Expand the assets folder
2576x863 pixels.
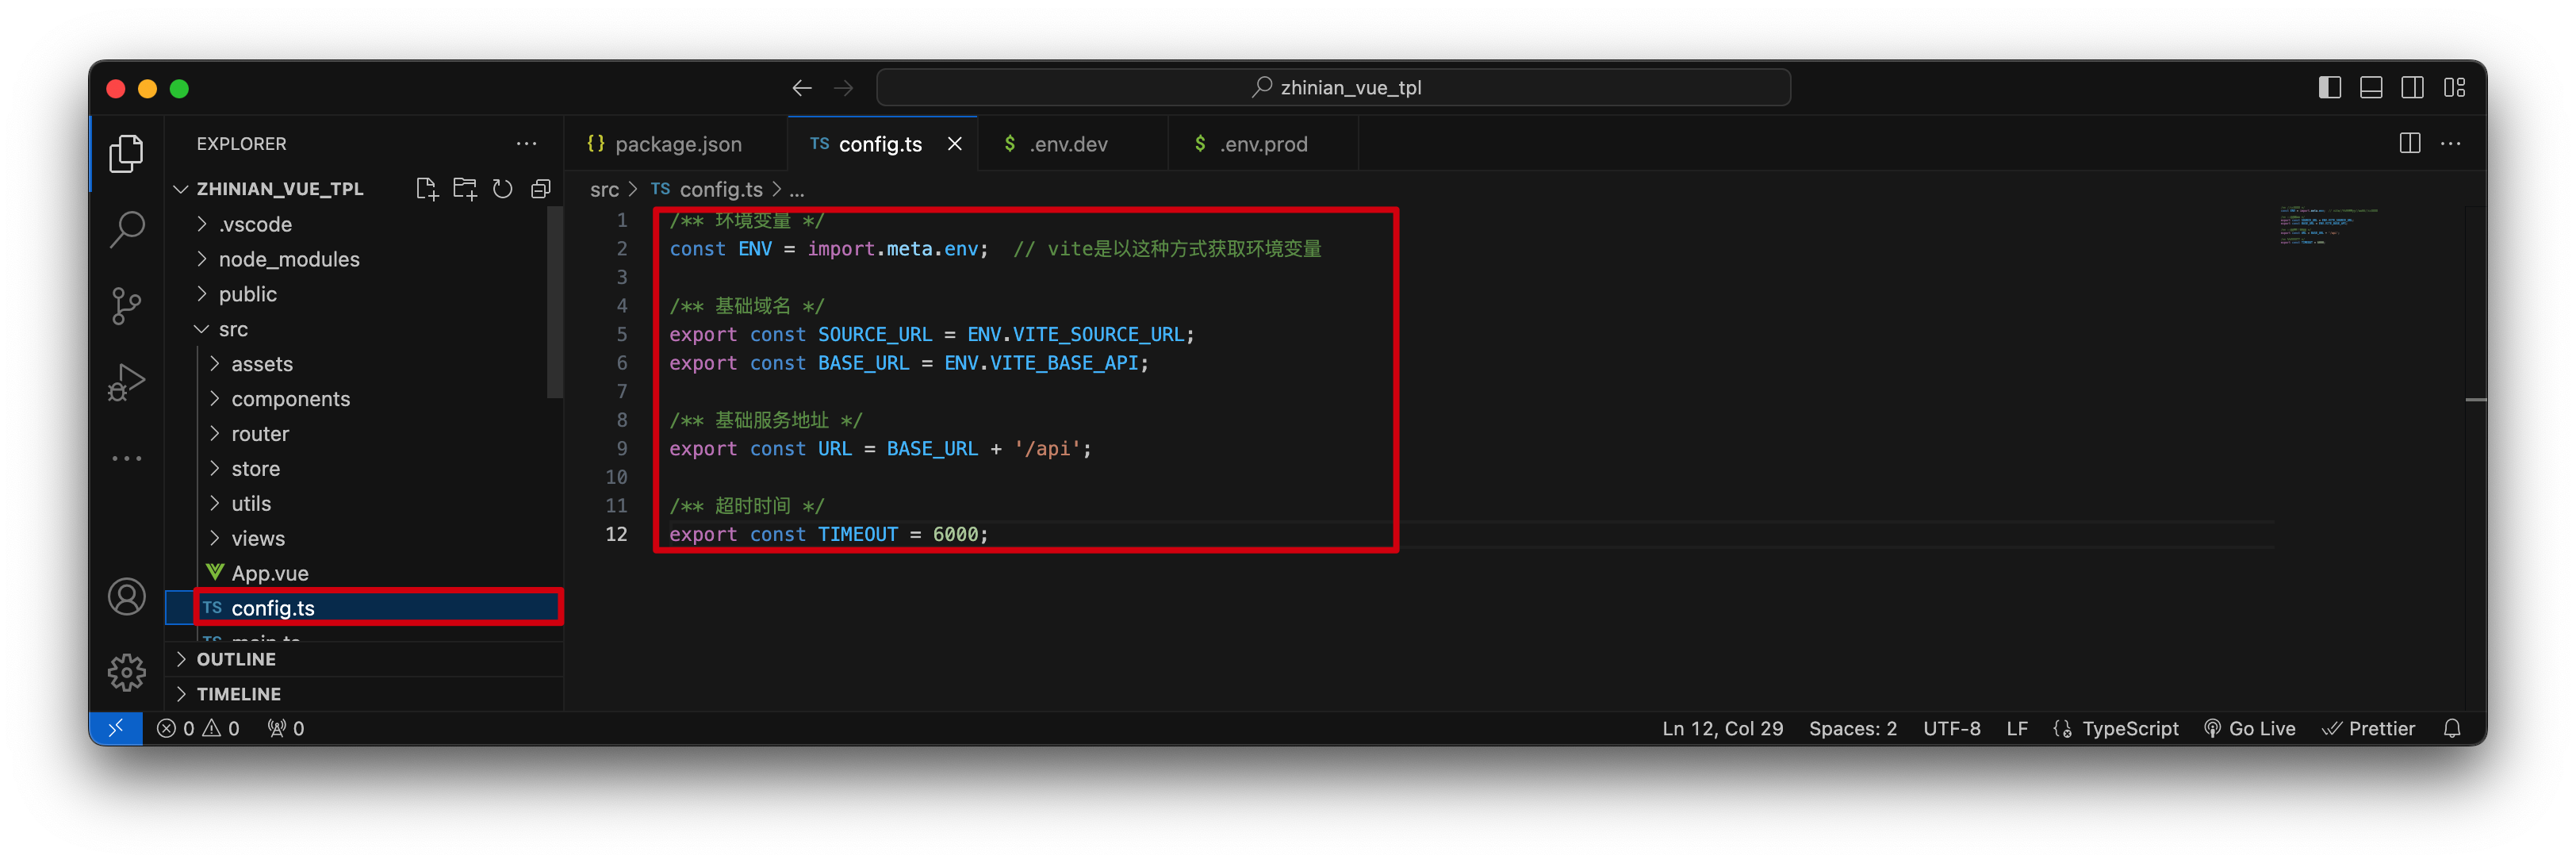pyautogui.click(x=364, y=364)
